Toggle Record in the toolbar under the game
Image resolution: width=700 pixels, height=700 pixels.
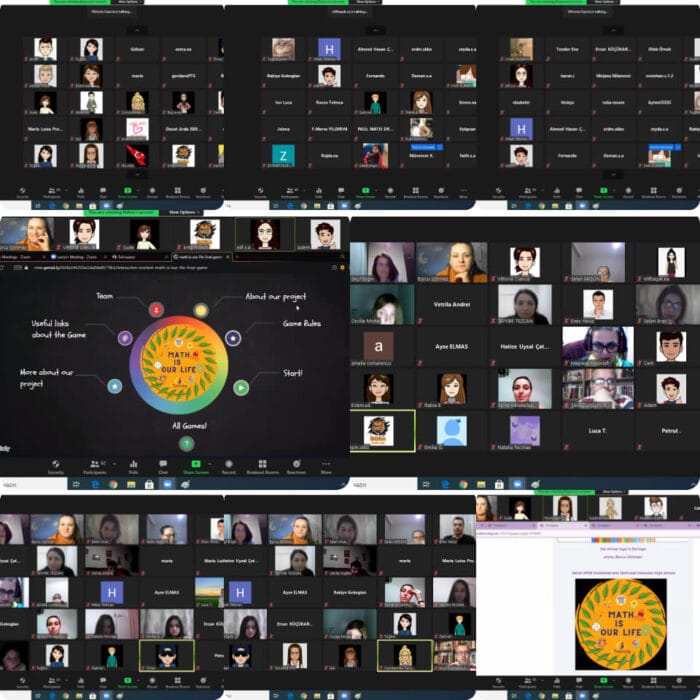(228, 466)
